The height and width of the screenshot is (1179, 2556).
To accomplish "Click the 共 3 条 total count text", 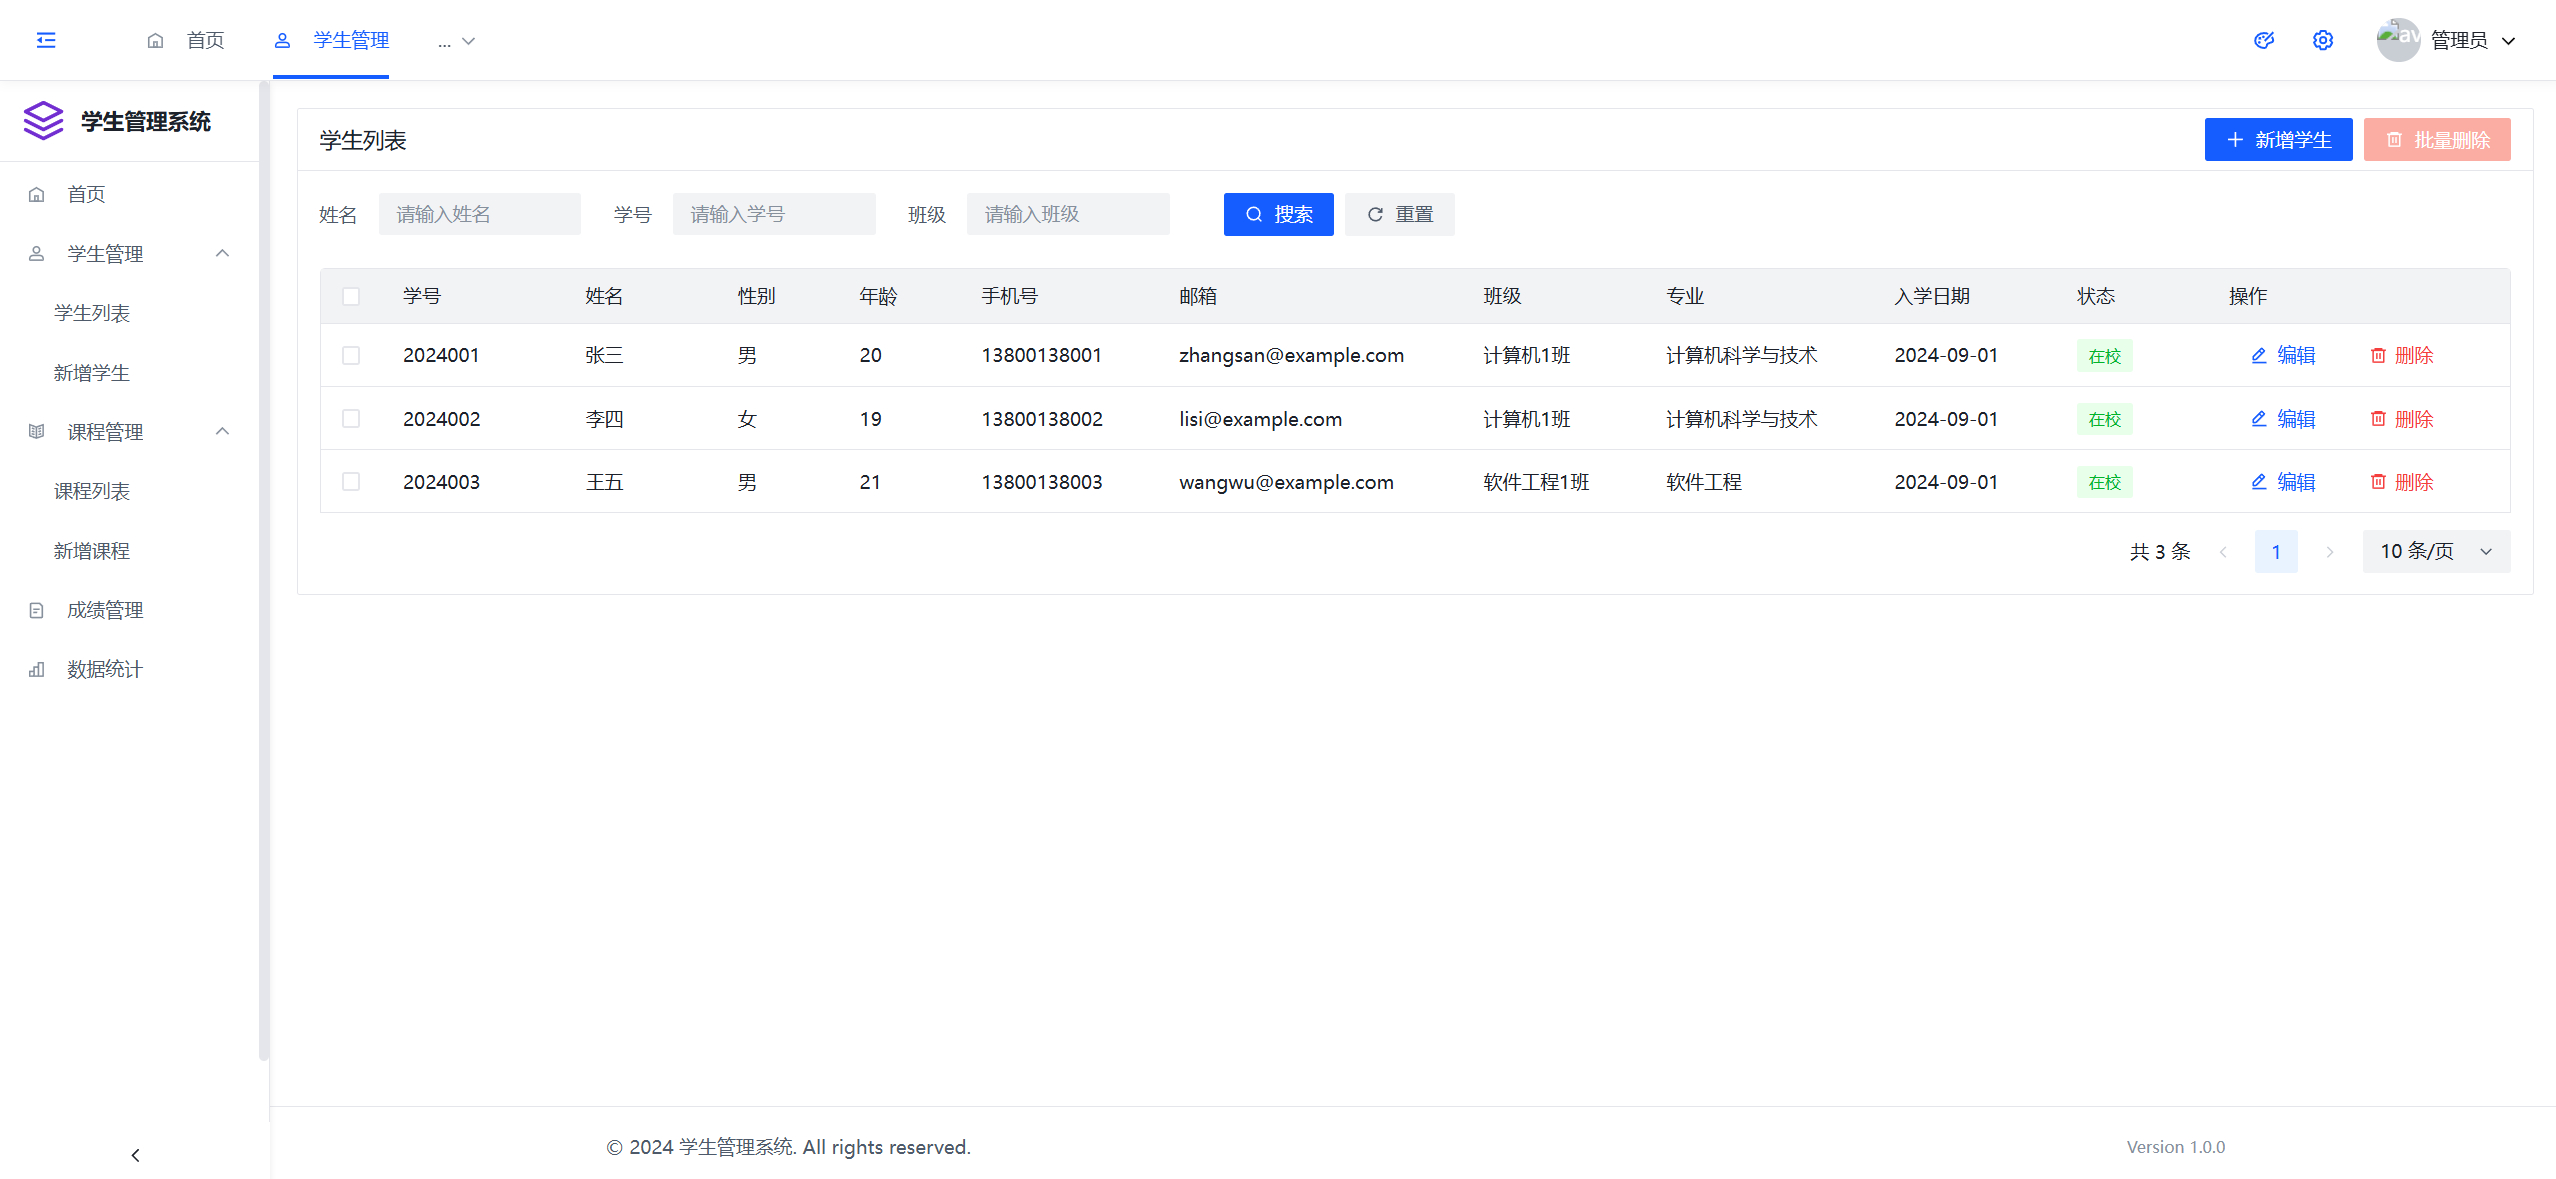I will click(2160, 552).
